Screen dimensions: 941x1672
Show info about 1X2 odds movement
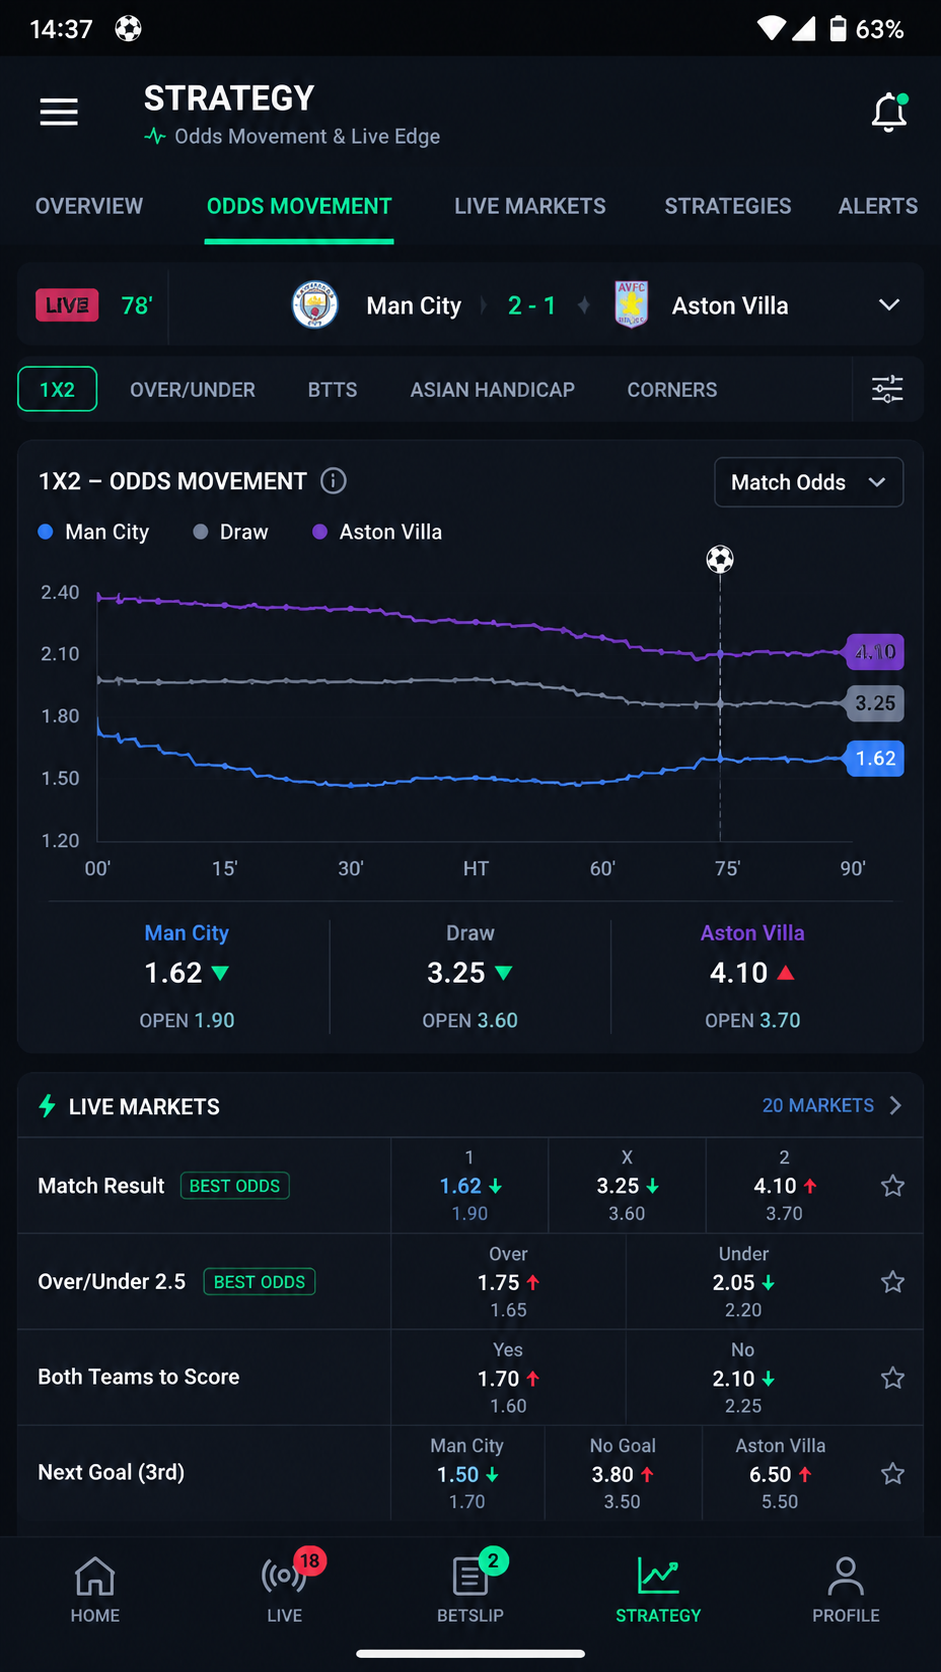click(333, 481)
